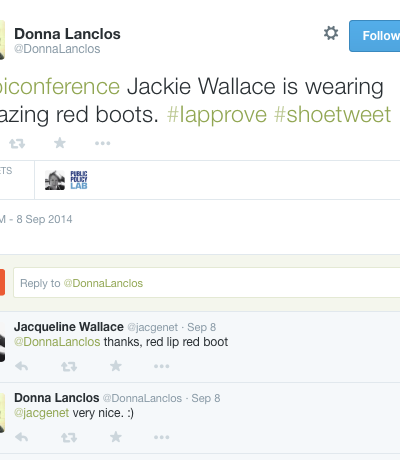Follow Donna Lanclos

pyautogui.click(x=375, y=36)
